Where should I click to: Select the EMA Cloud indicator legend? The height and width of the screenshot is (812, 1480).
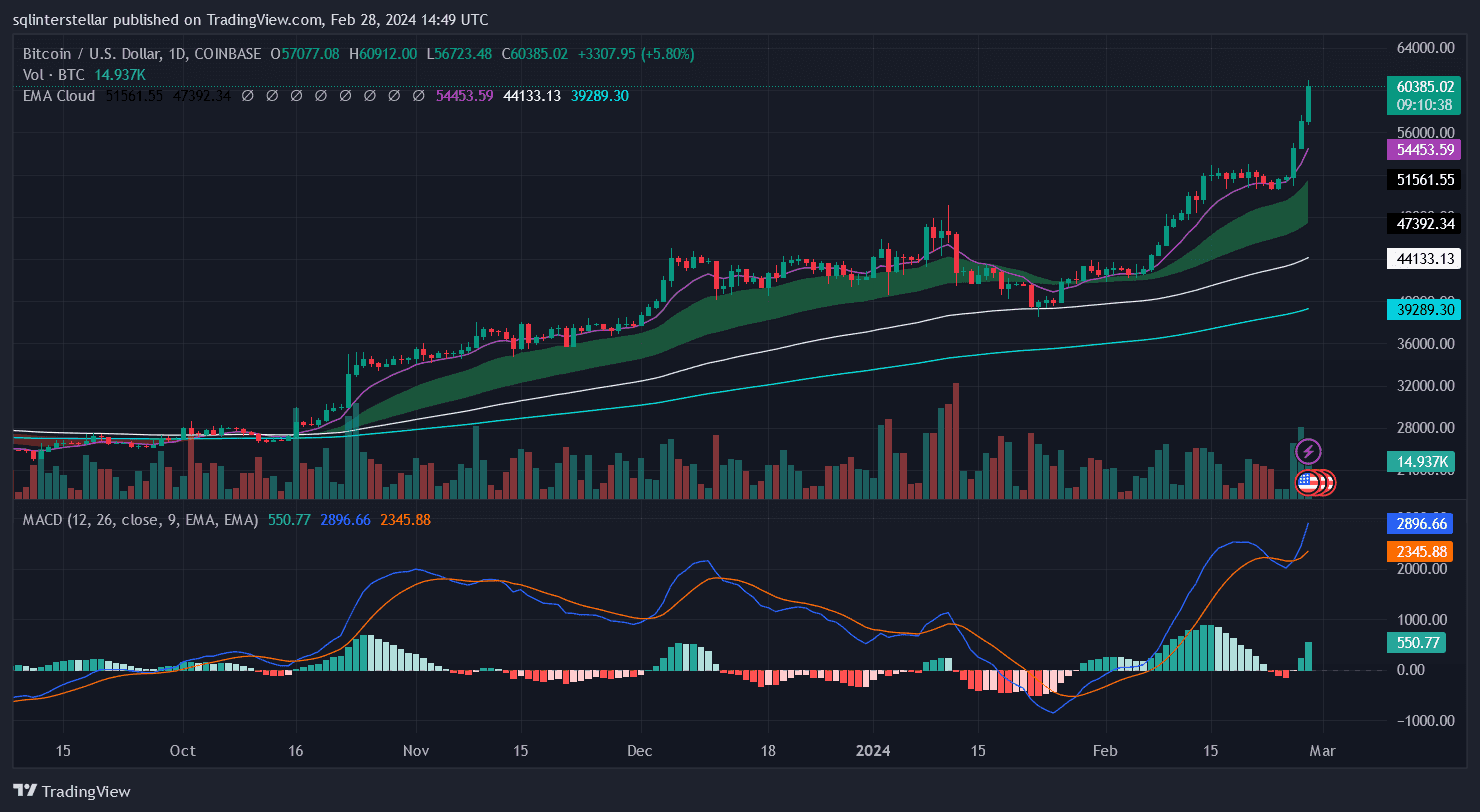59,96
